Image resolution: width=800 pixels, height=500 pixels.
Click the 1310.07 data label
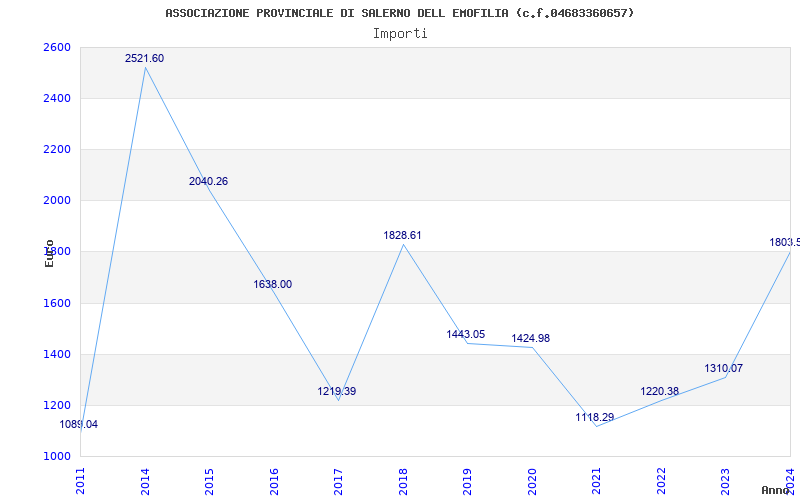tap(723, 368)
